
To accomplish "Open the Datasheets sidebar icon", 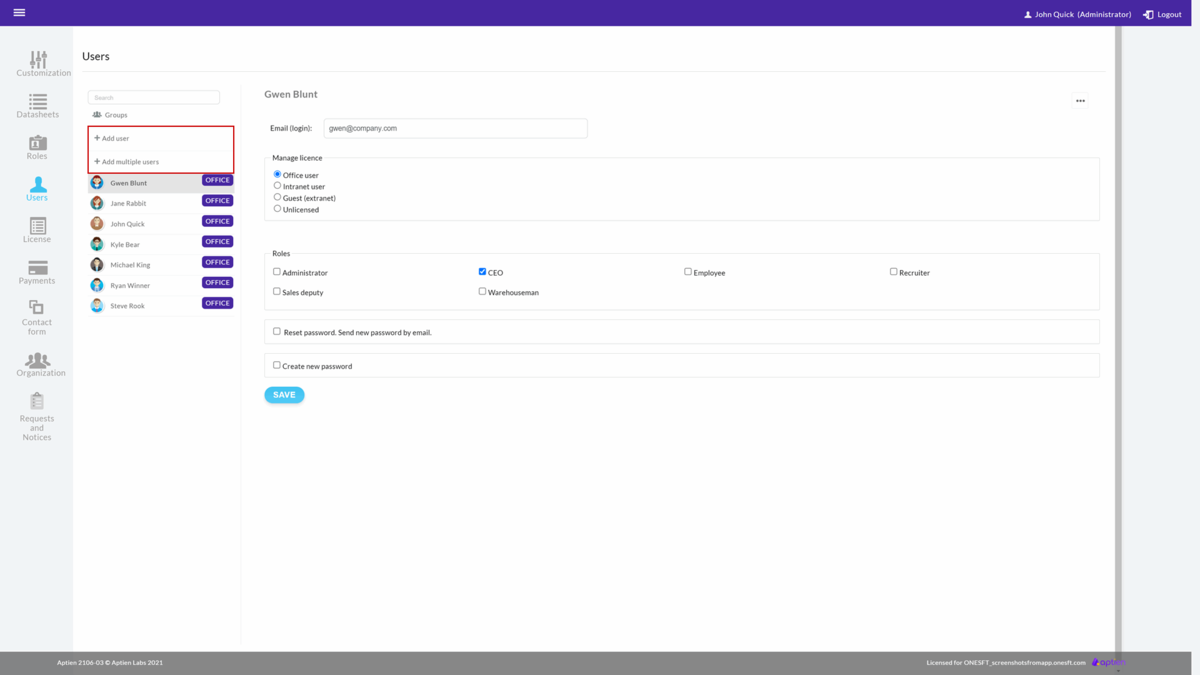I will click(38, 101).
